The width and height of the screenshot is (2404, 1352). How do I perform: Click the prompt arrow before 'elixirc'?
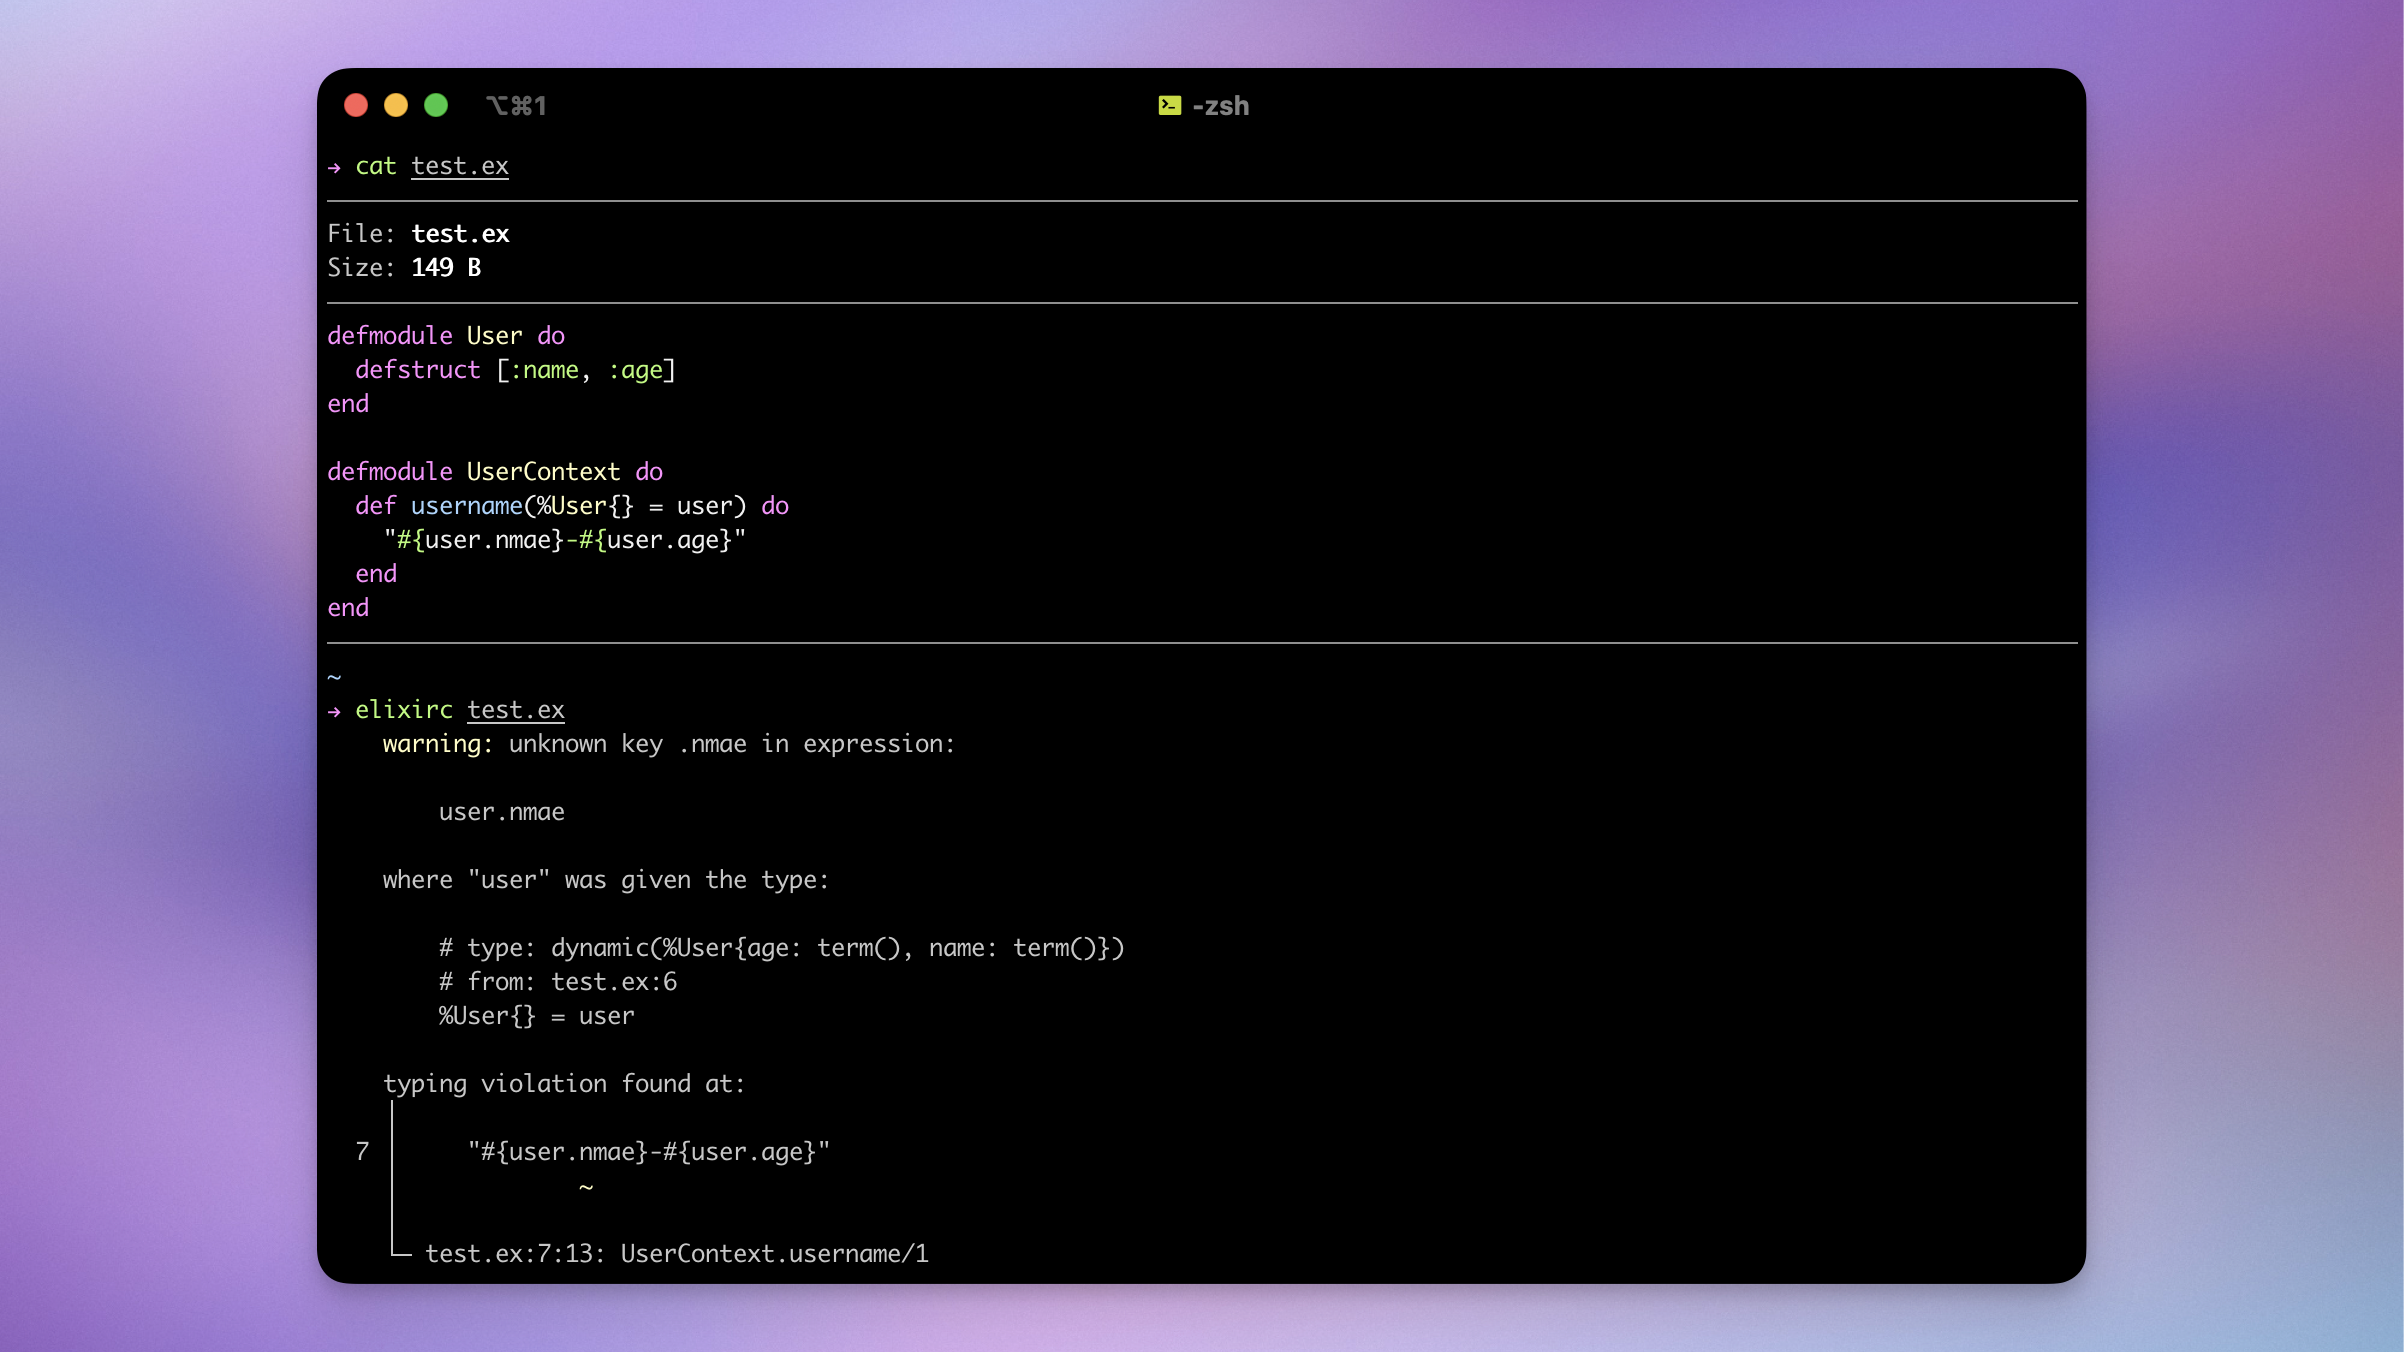[x=334, y=711]
